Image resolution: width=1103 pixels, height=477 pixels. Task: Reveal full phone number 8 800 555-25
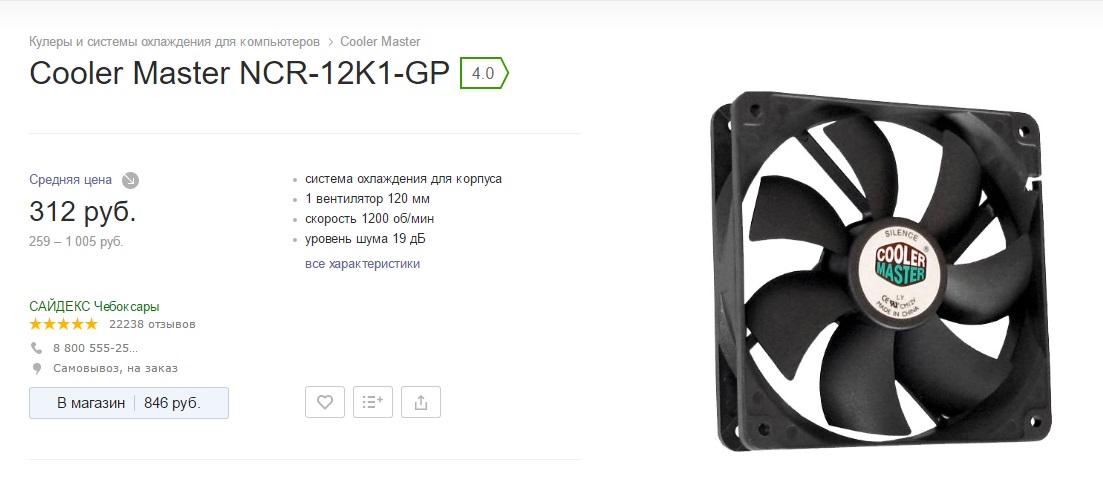pos(95,348)
